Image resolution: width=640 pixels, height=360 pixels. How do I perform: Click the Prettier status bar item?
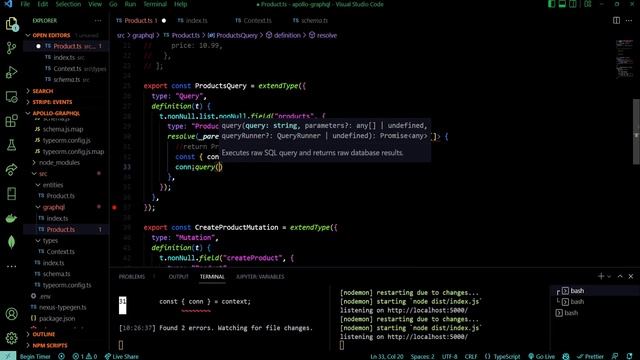590,356
